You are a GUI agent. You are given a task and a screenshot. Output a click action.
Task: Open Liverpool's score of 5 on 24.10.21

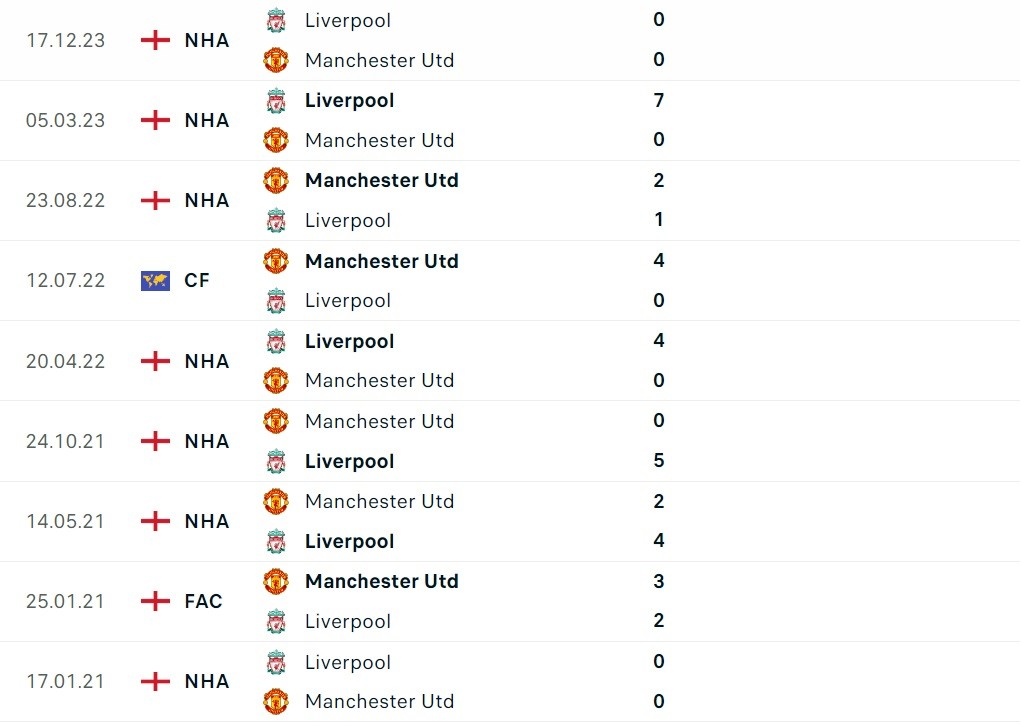coord(658,461)
